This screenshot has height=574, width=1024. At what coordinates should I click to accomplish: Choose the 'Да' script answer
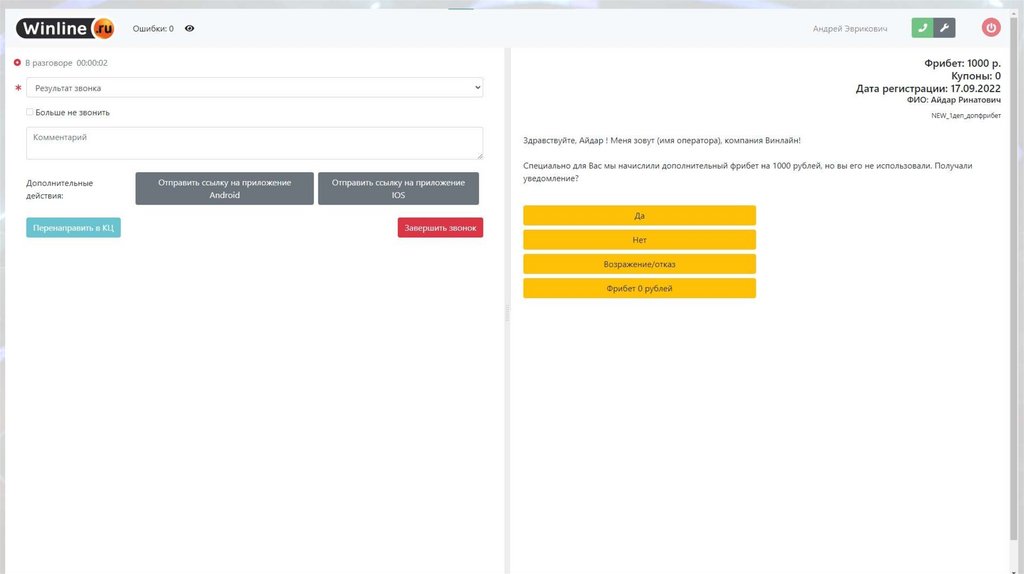pyautogui.click(x=639, y=216)
